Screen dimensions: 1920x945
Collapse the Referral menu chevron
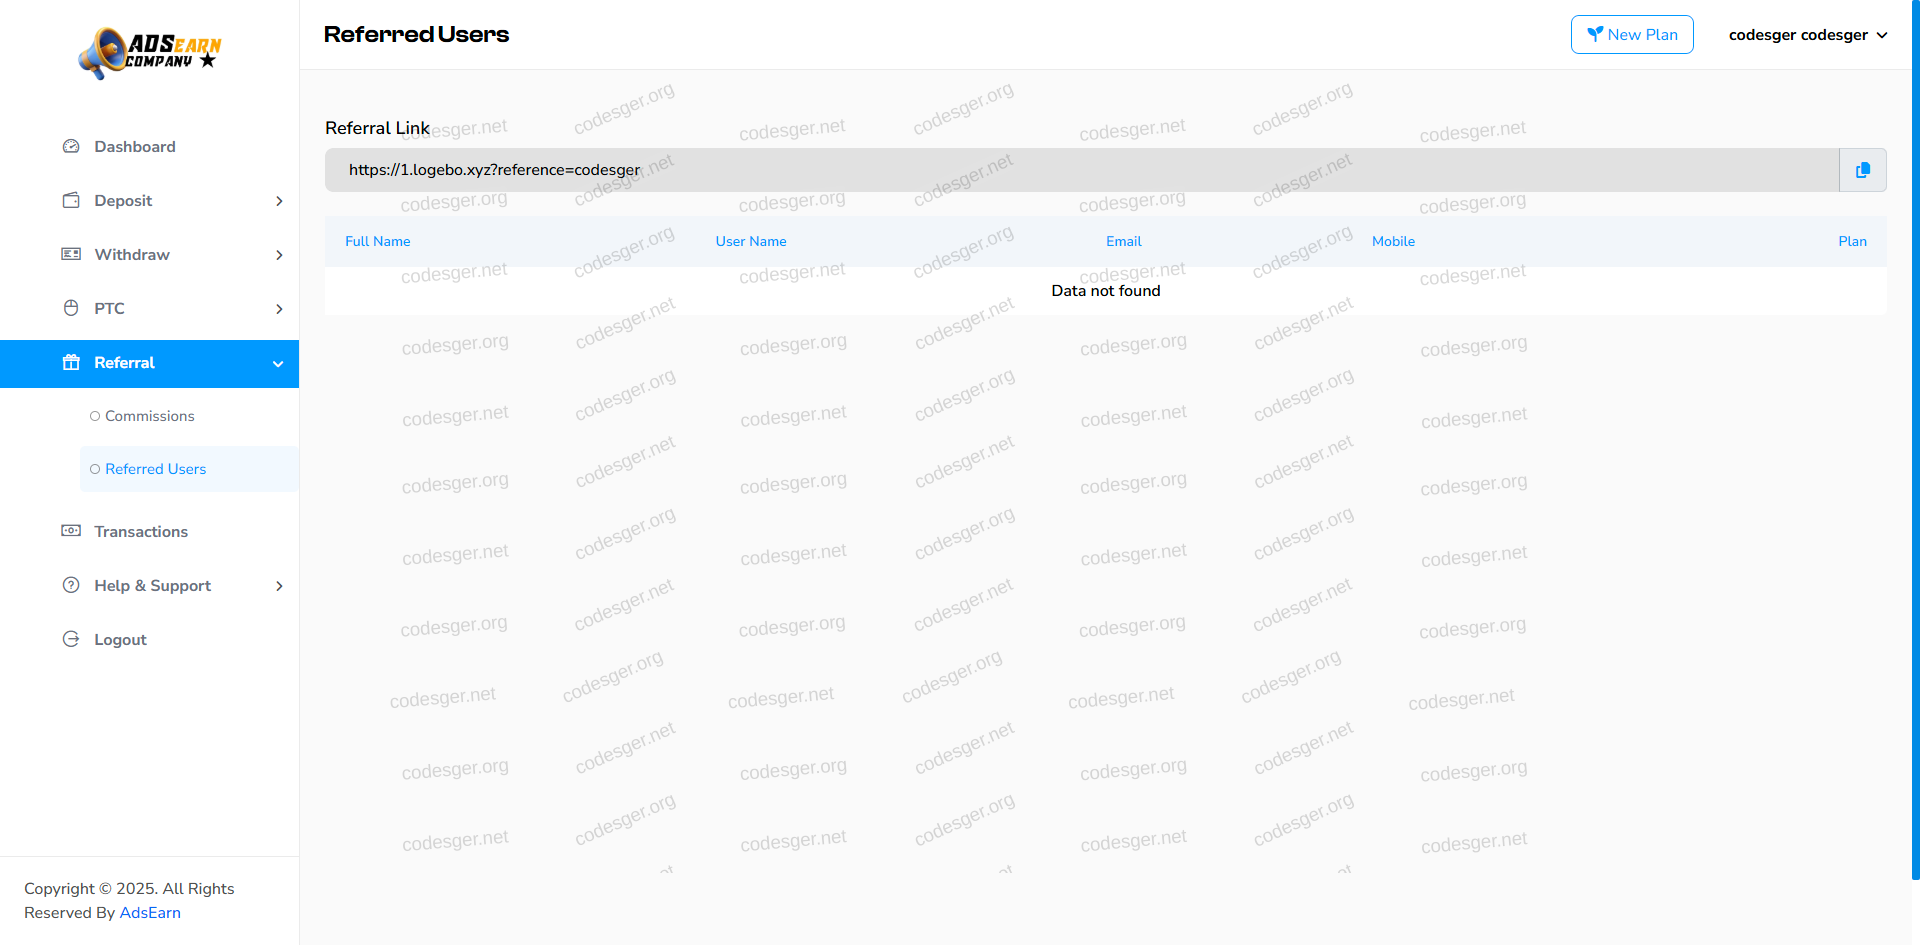coord(278,364)
